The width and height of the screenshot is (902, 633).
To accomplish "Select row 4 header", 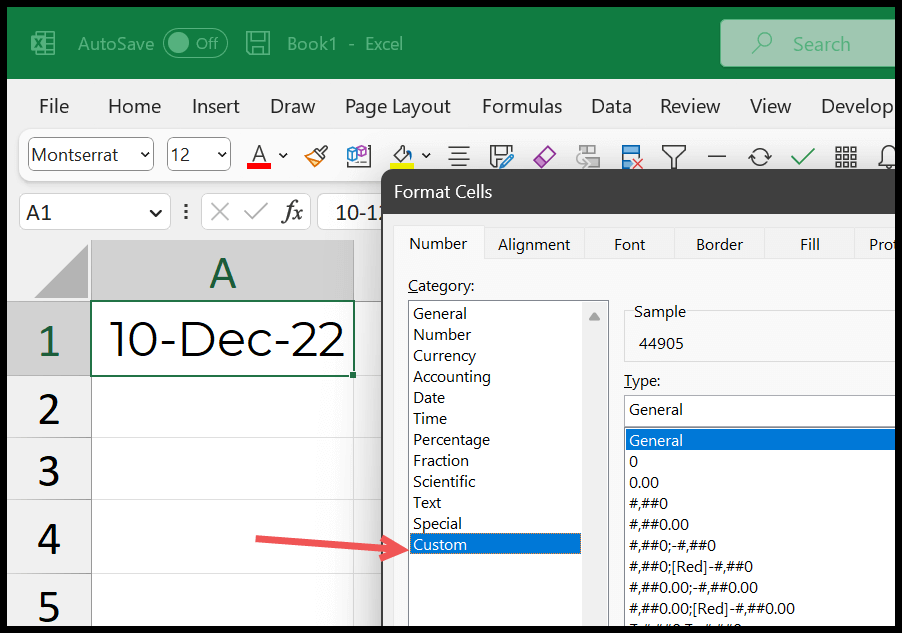I will click(49, 537).
